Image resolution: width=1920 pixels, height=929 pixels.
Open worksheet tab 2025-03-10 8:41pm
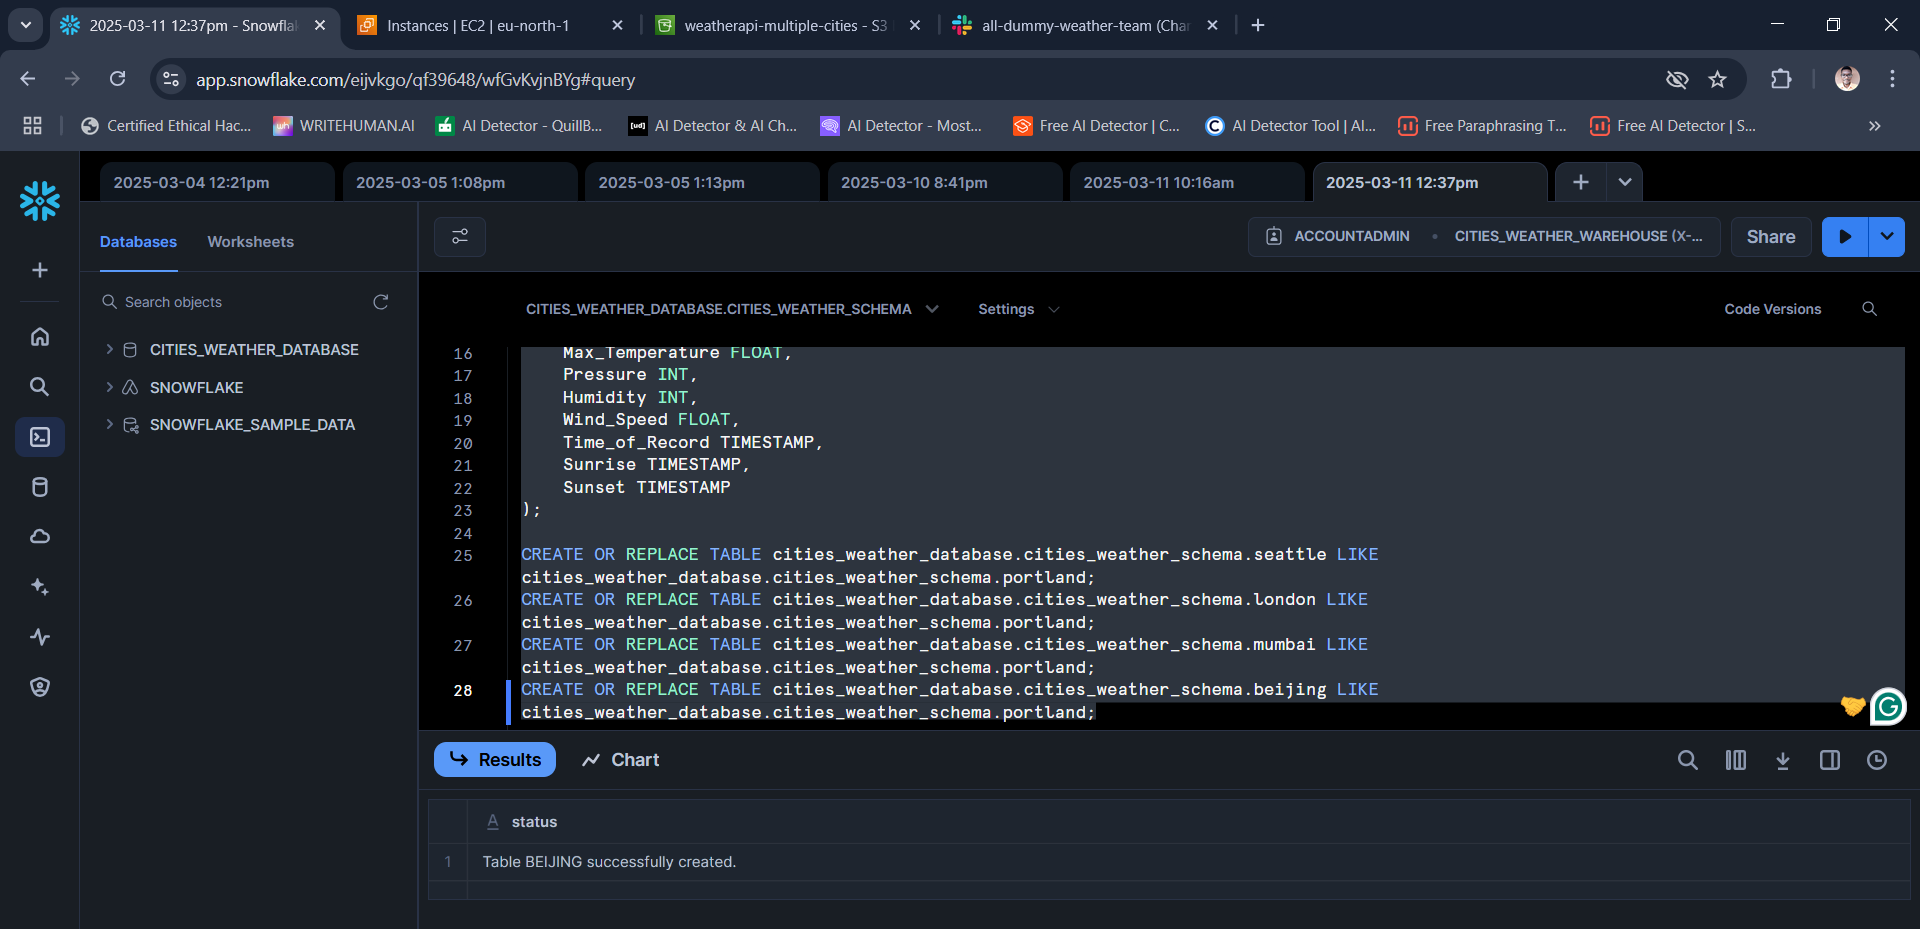945,182
